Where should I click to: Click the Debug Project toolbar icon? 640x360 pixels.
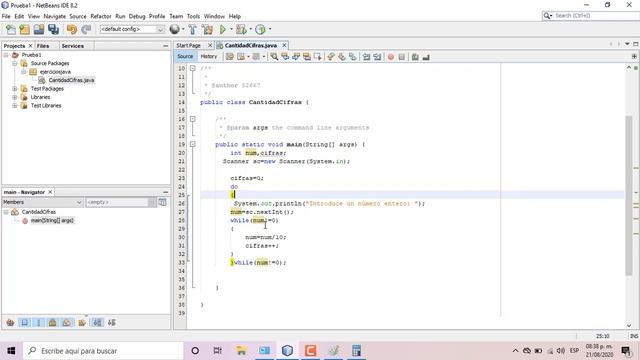tap(241, 29)
